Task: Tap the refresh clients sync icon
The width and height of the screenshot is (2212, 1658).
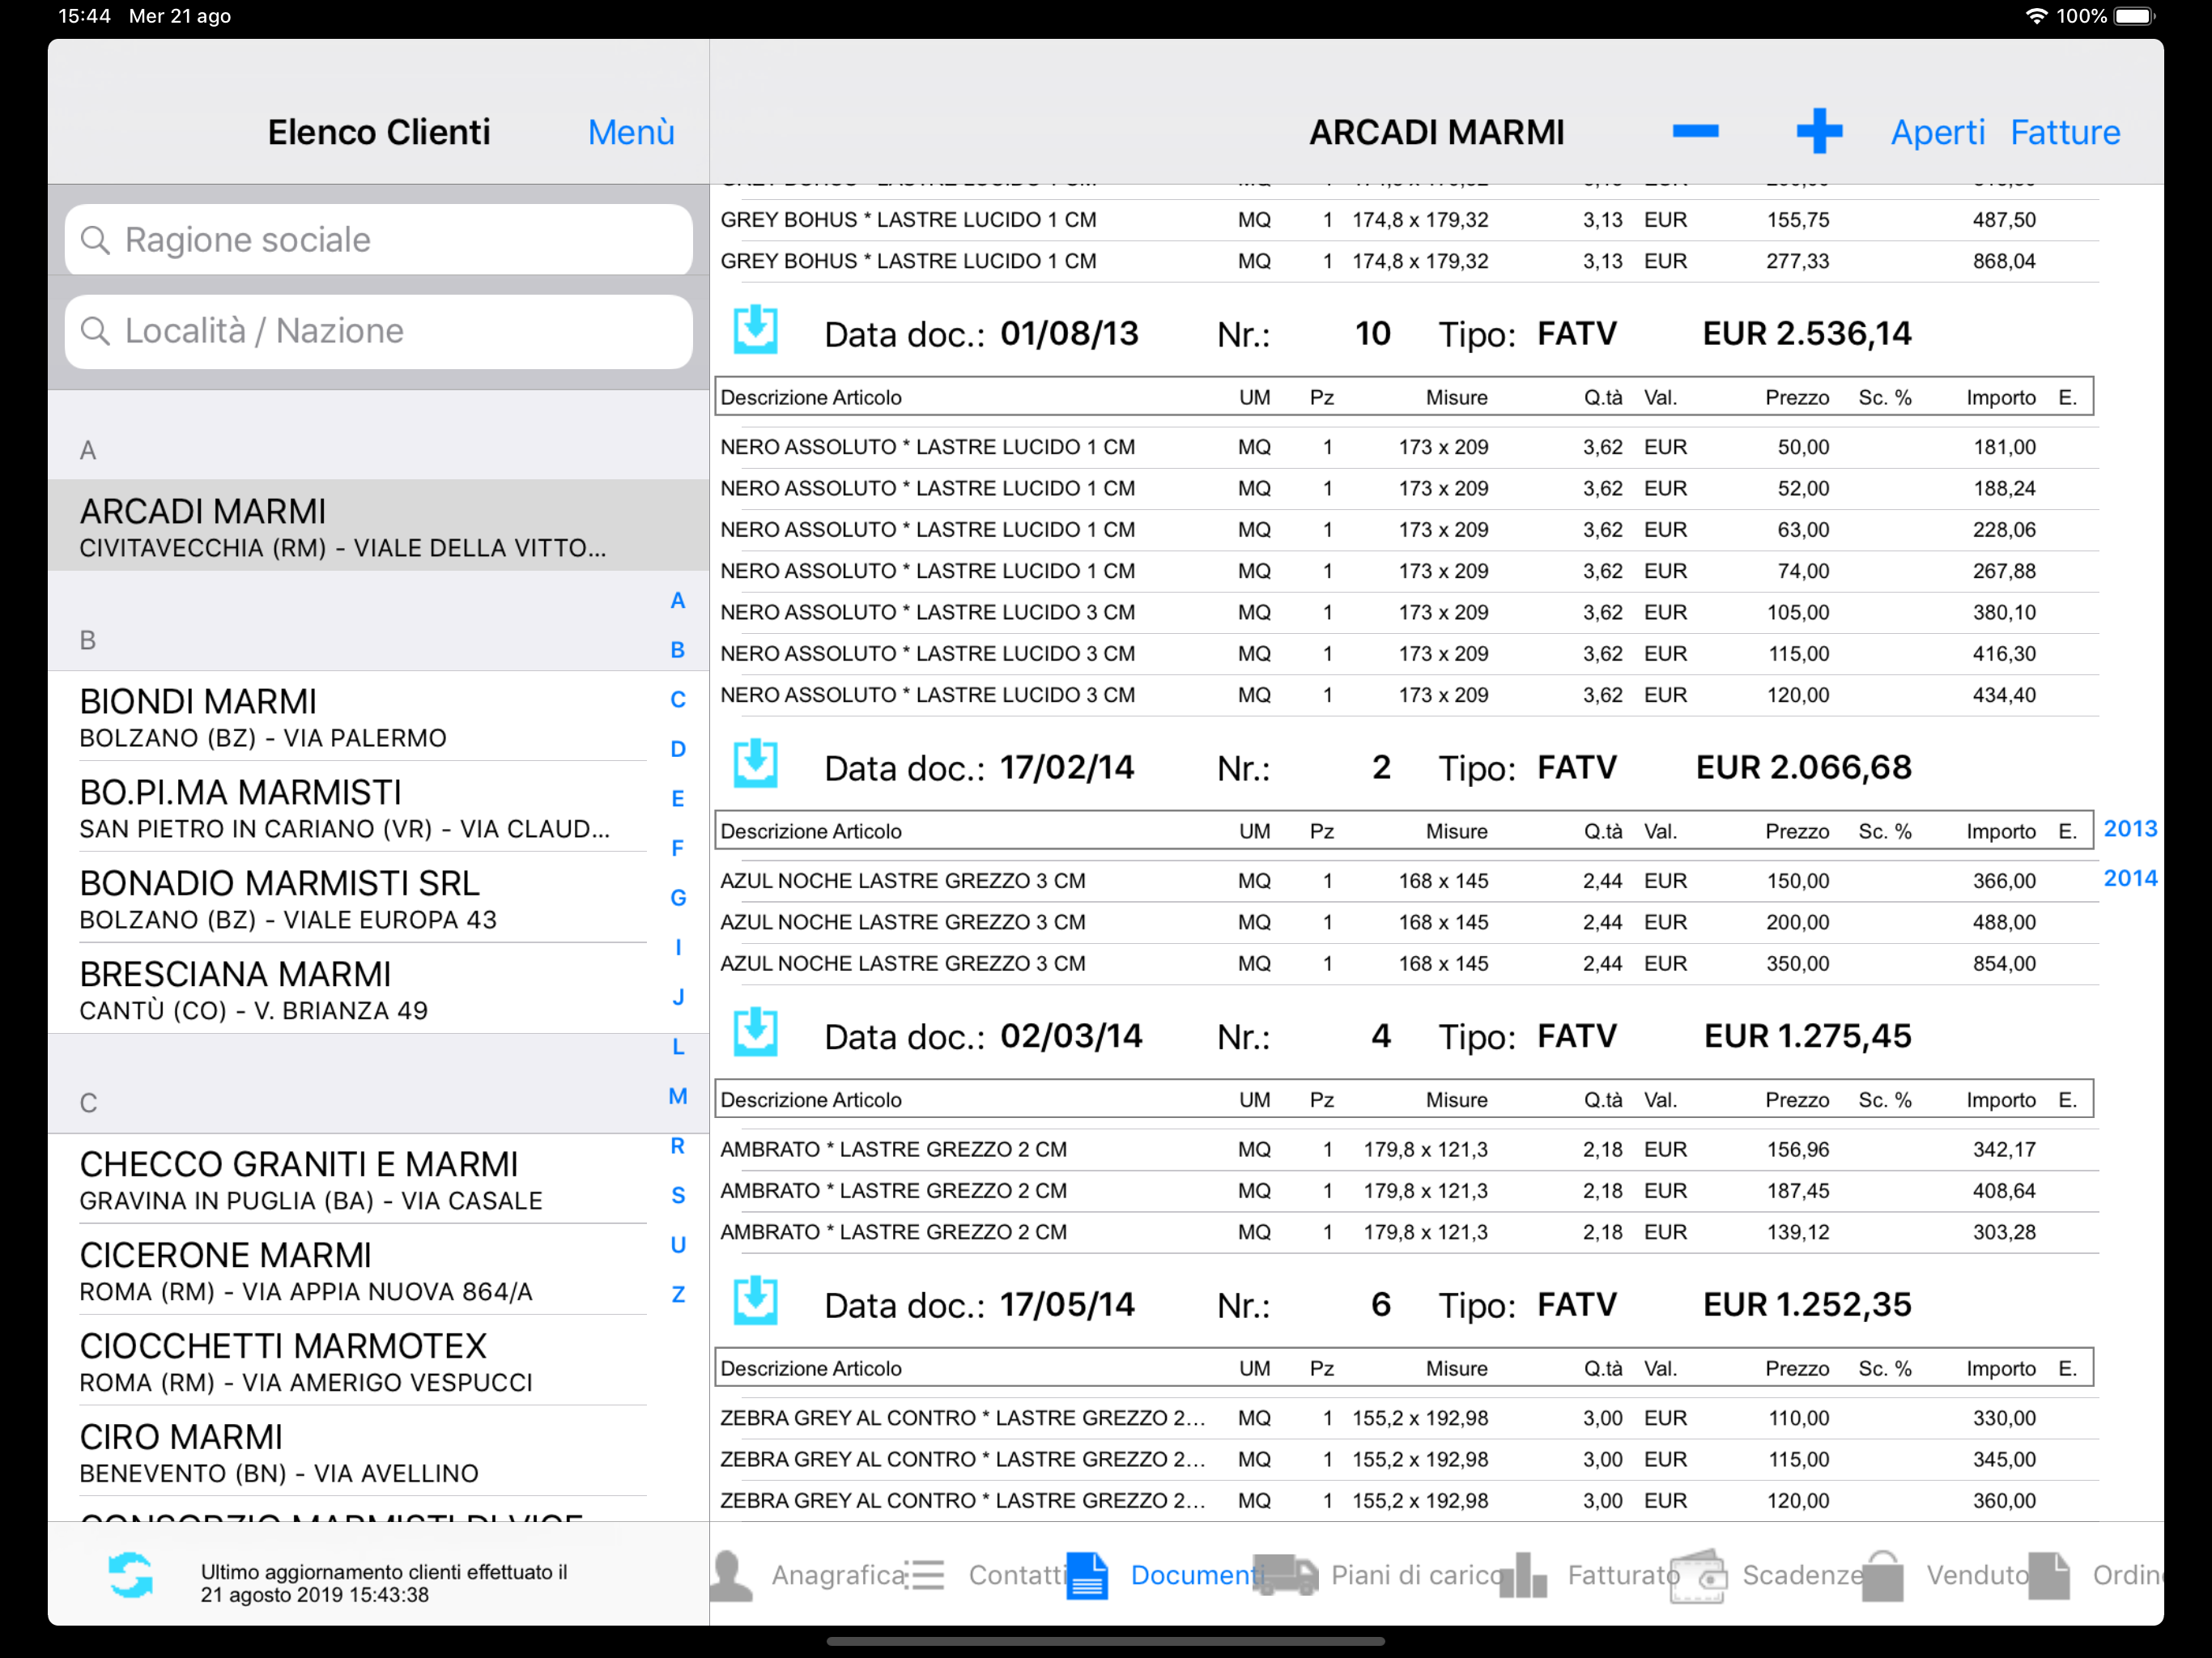Action: pos(131,1575)
